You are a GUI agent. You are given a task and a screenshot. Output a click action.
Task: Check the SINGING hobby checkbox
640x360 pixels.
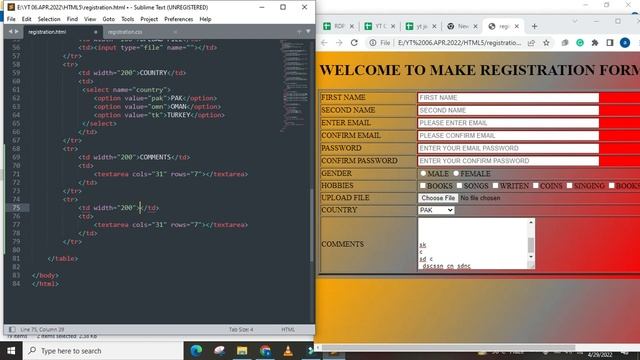tap(569, 185)
